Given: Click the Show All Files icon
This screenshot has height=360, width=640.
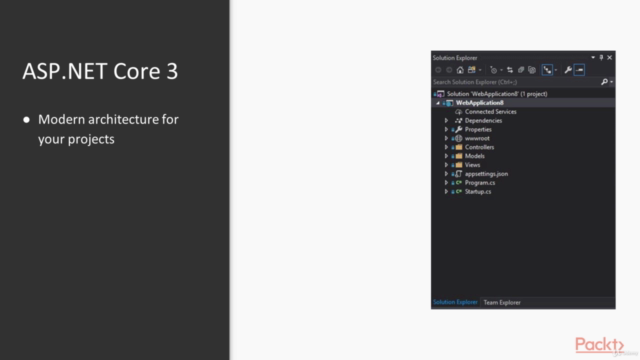Looking at the screenshot, I should click(532, 70).
